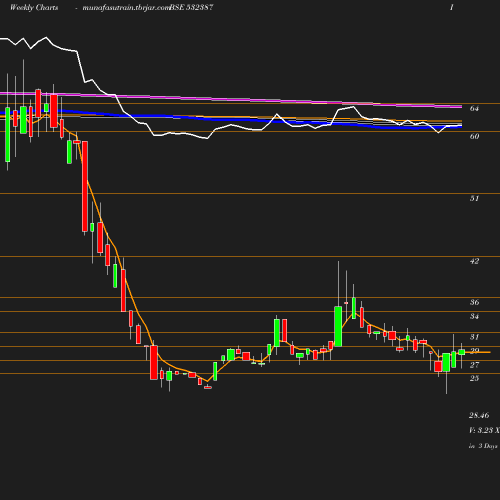Click the 'V: 3.28 X' volume text

(x=484, y=430)
